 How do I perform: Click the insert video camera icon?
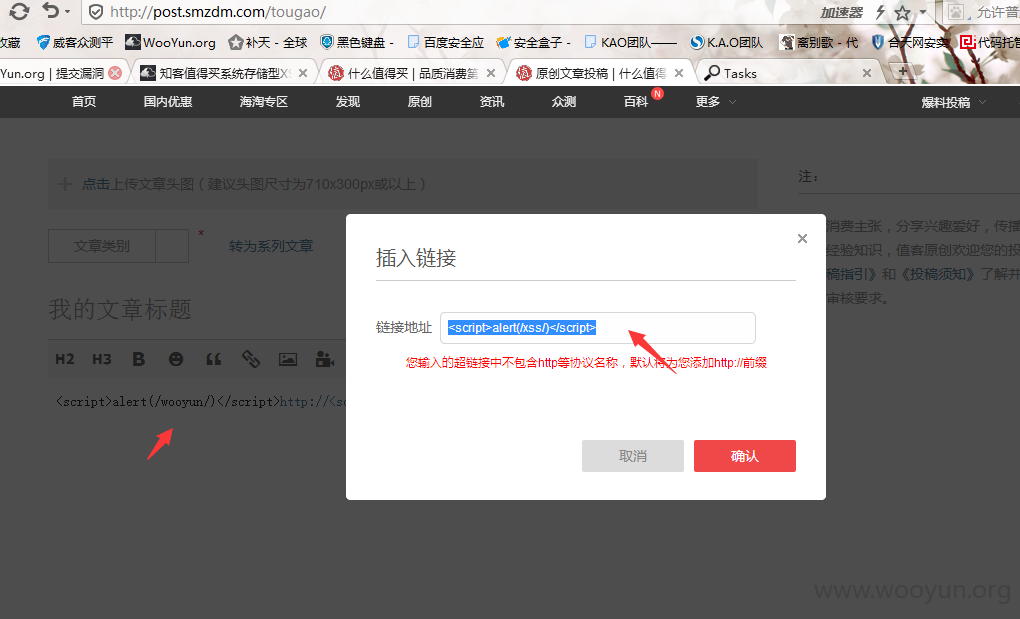325,359
